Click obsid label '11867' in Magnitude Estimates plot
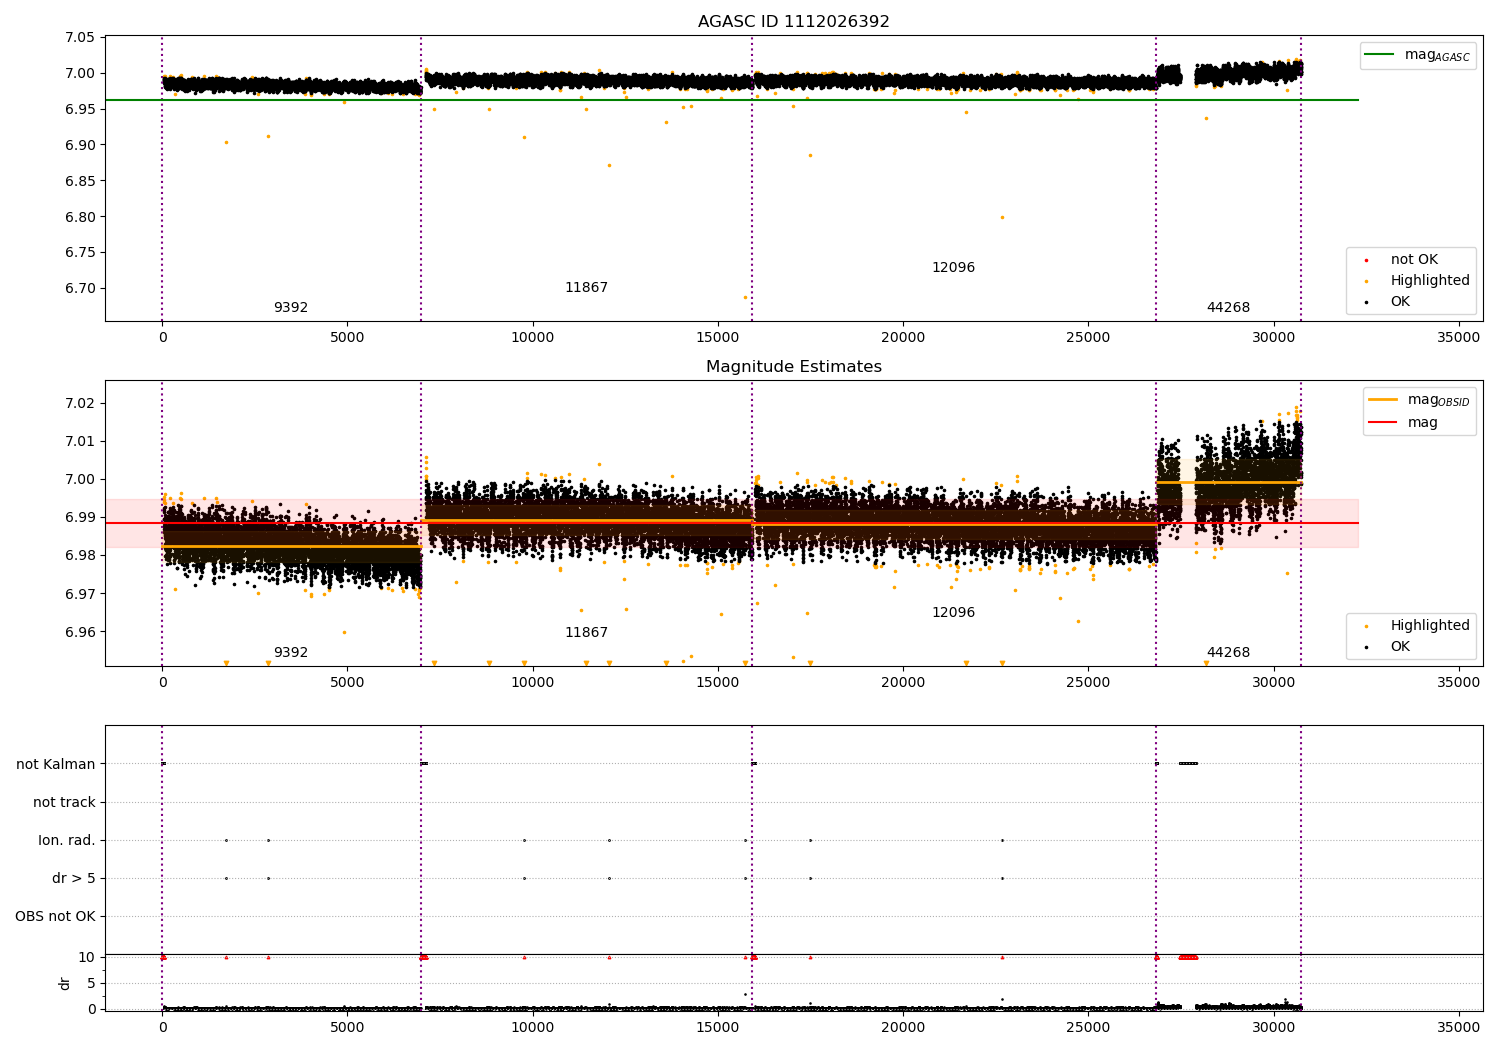The height and width of the screenshot is (1050, 1500). 586,633
